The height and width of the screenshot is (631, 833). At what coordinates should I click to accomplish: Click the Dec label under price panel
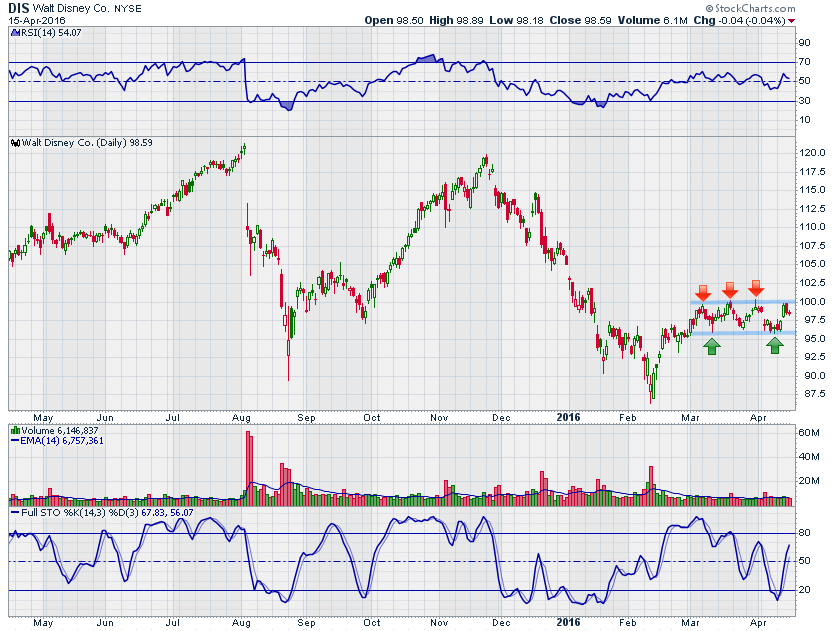coord(501,418)
